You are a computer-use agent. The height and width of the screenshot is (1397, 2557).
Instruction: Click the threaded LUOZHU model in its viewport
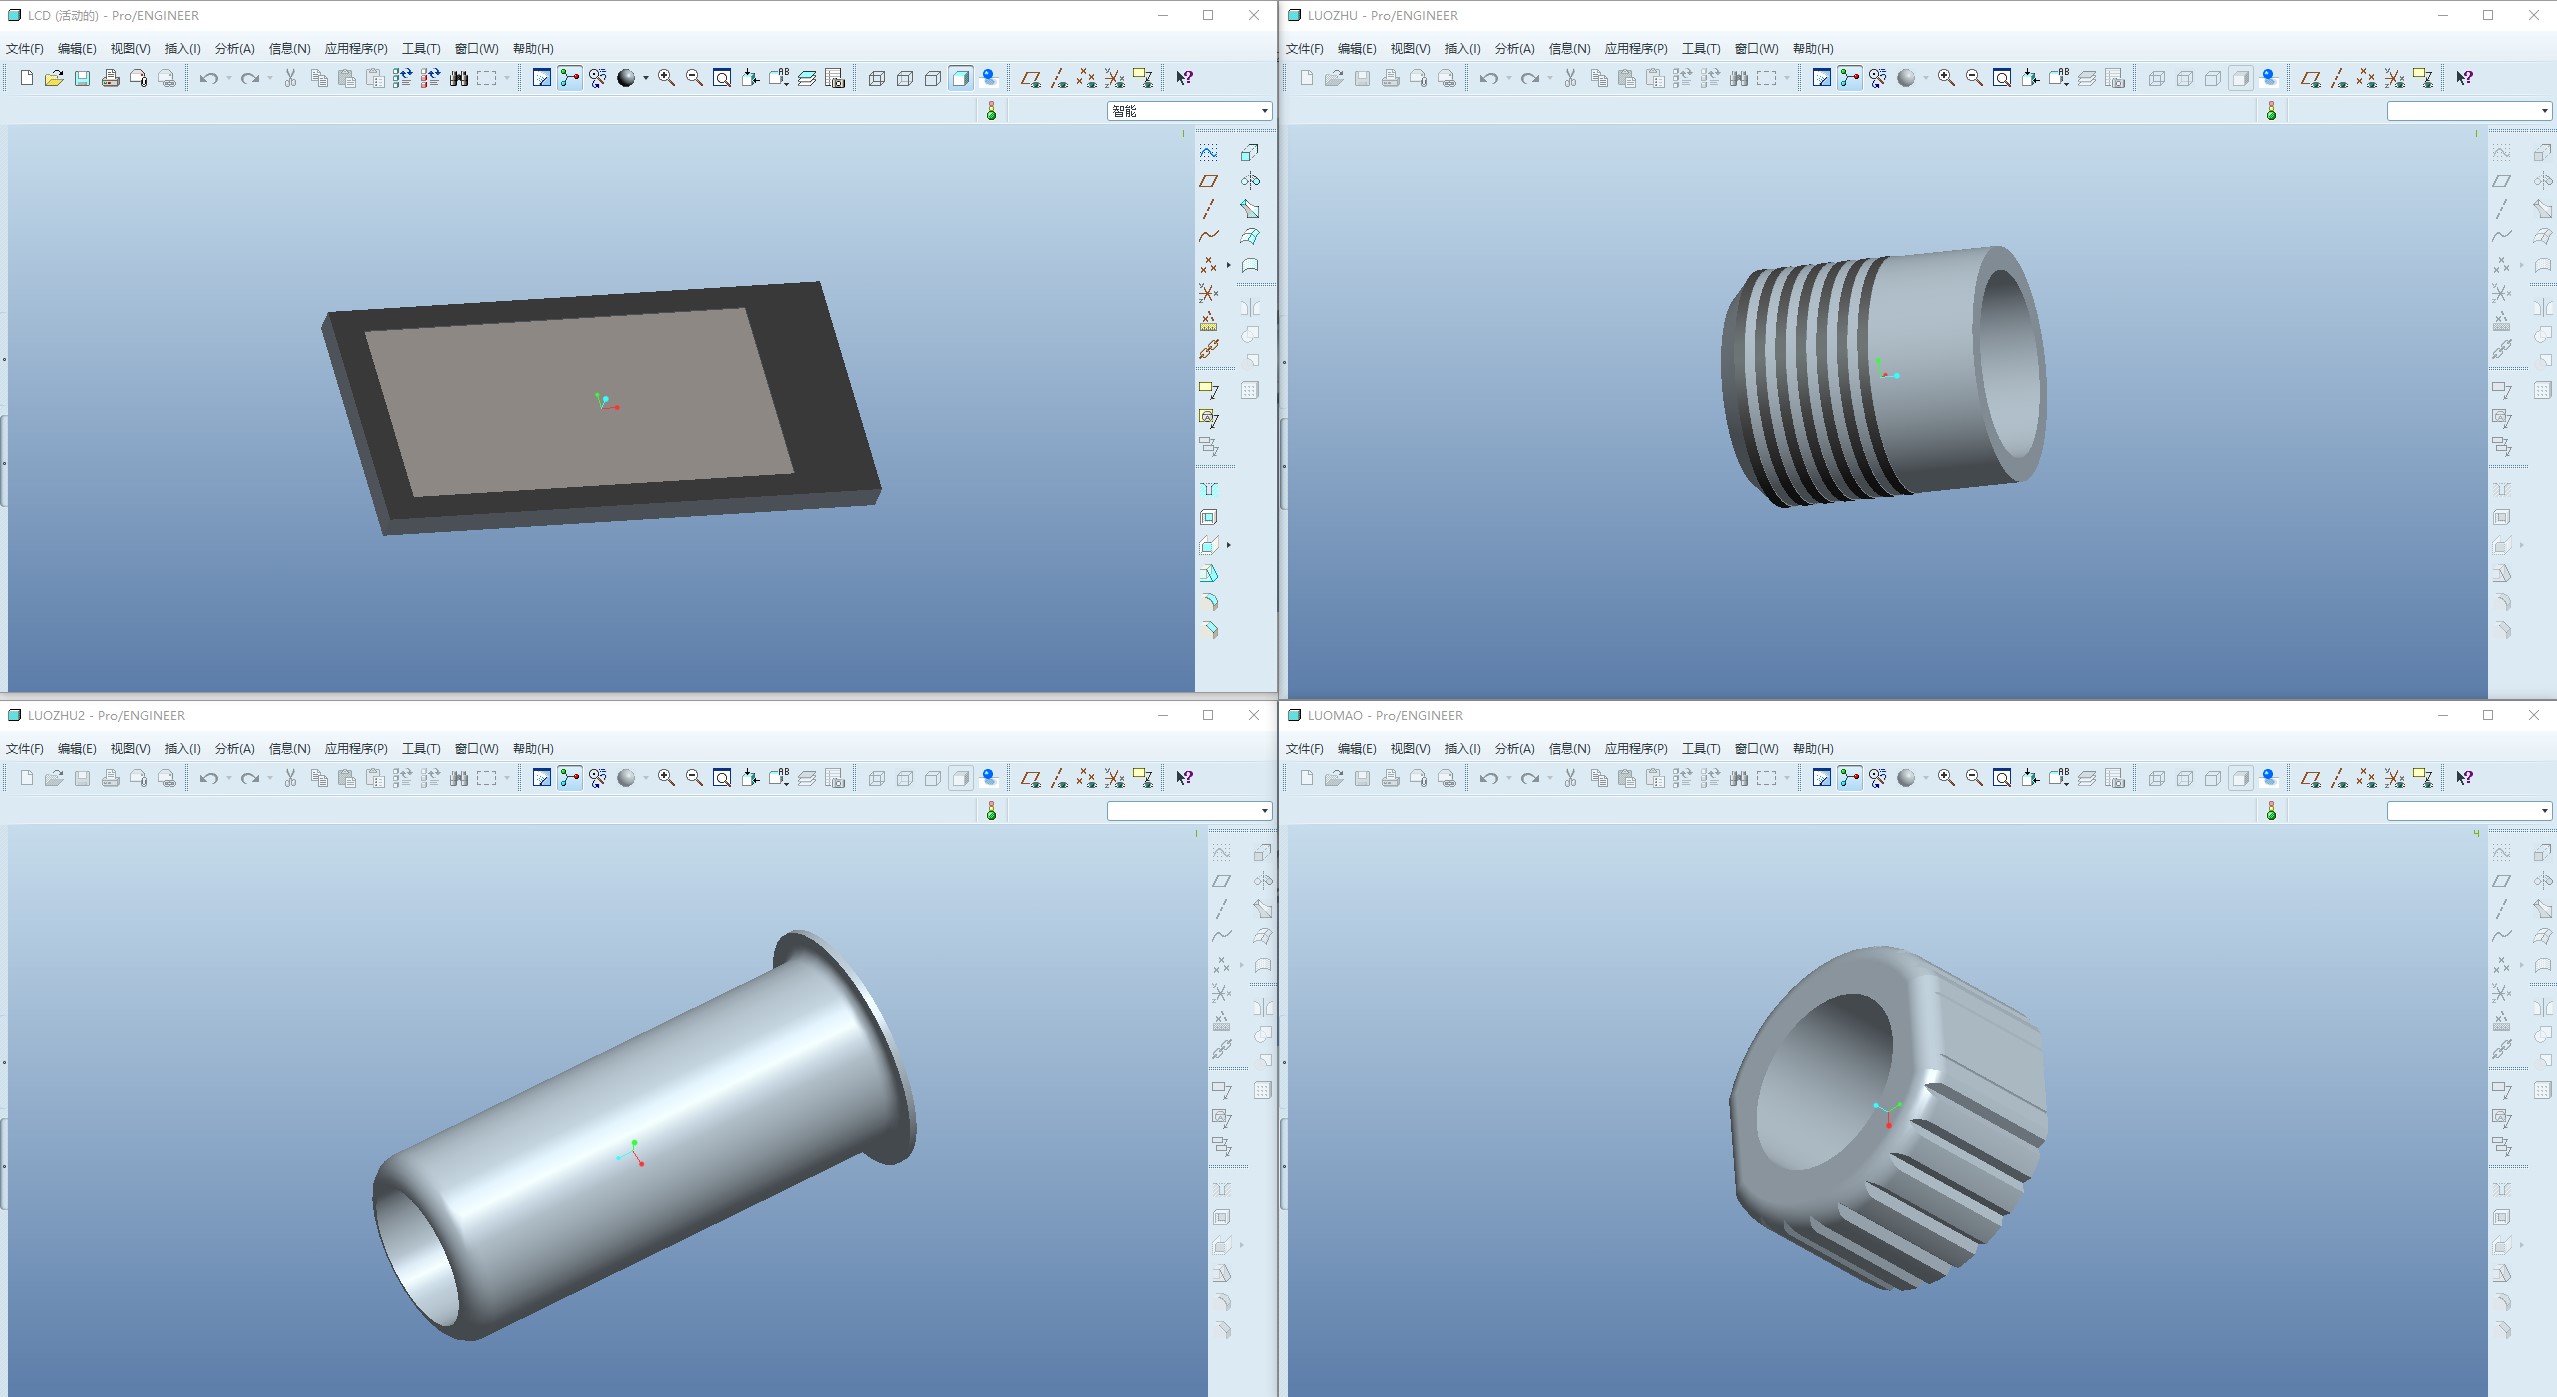click(1883, 376)
